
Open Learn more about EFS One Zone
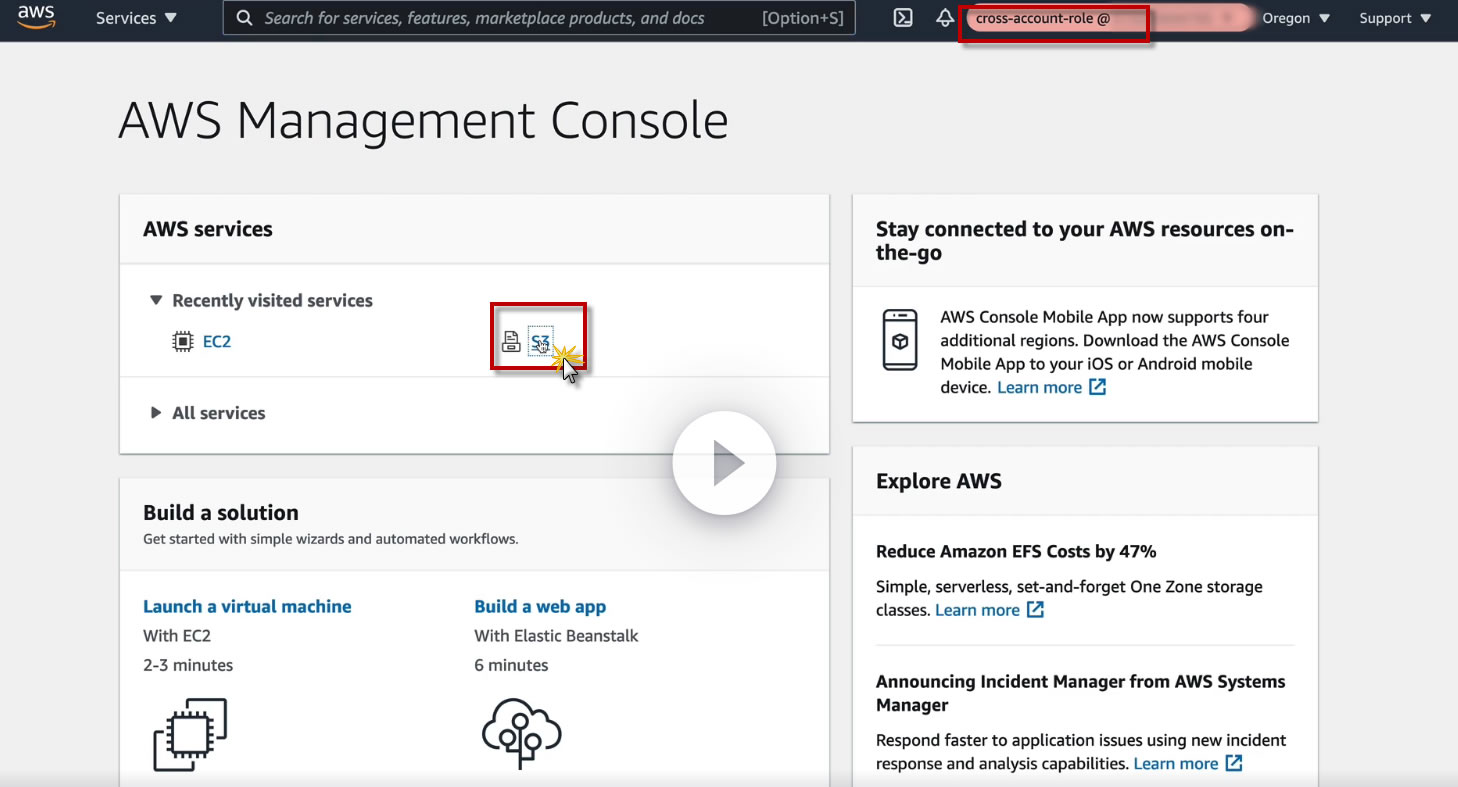click(x=989, y=610)
